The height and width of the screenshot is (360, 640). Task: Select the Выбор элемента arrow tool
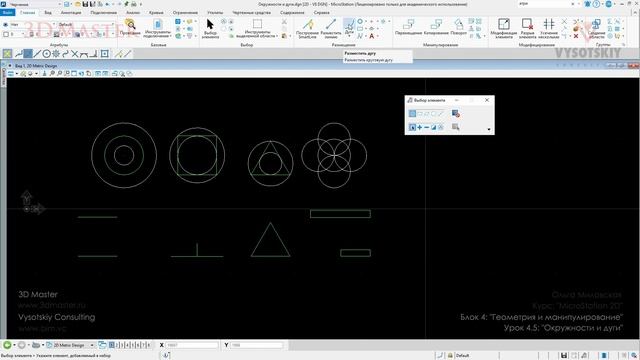coord(210,29)
